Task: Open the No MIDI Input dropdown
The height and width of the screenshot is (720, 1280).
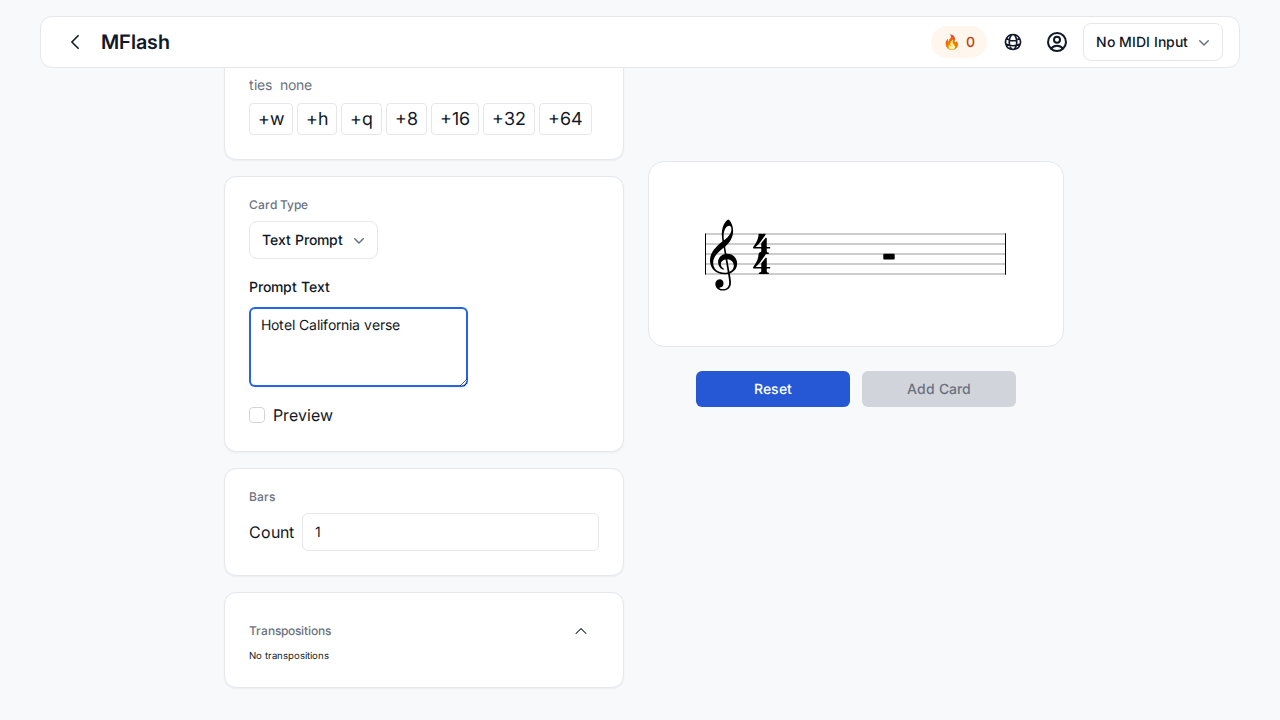Action: 1153,42
